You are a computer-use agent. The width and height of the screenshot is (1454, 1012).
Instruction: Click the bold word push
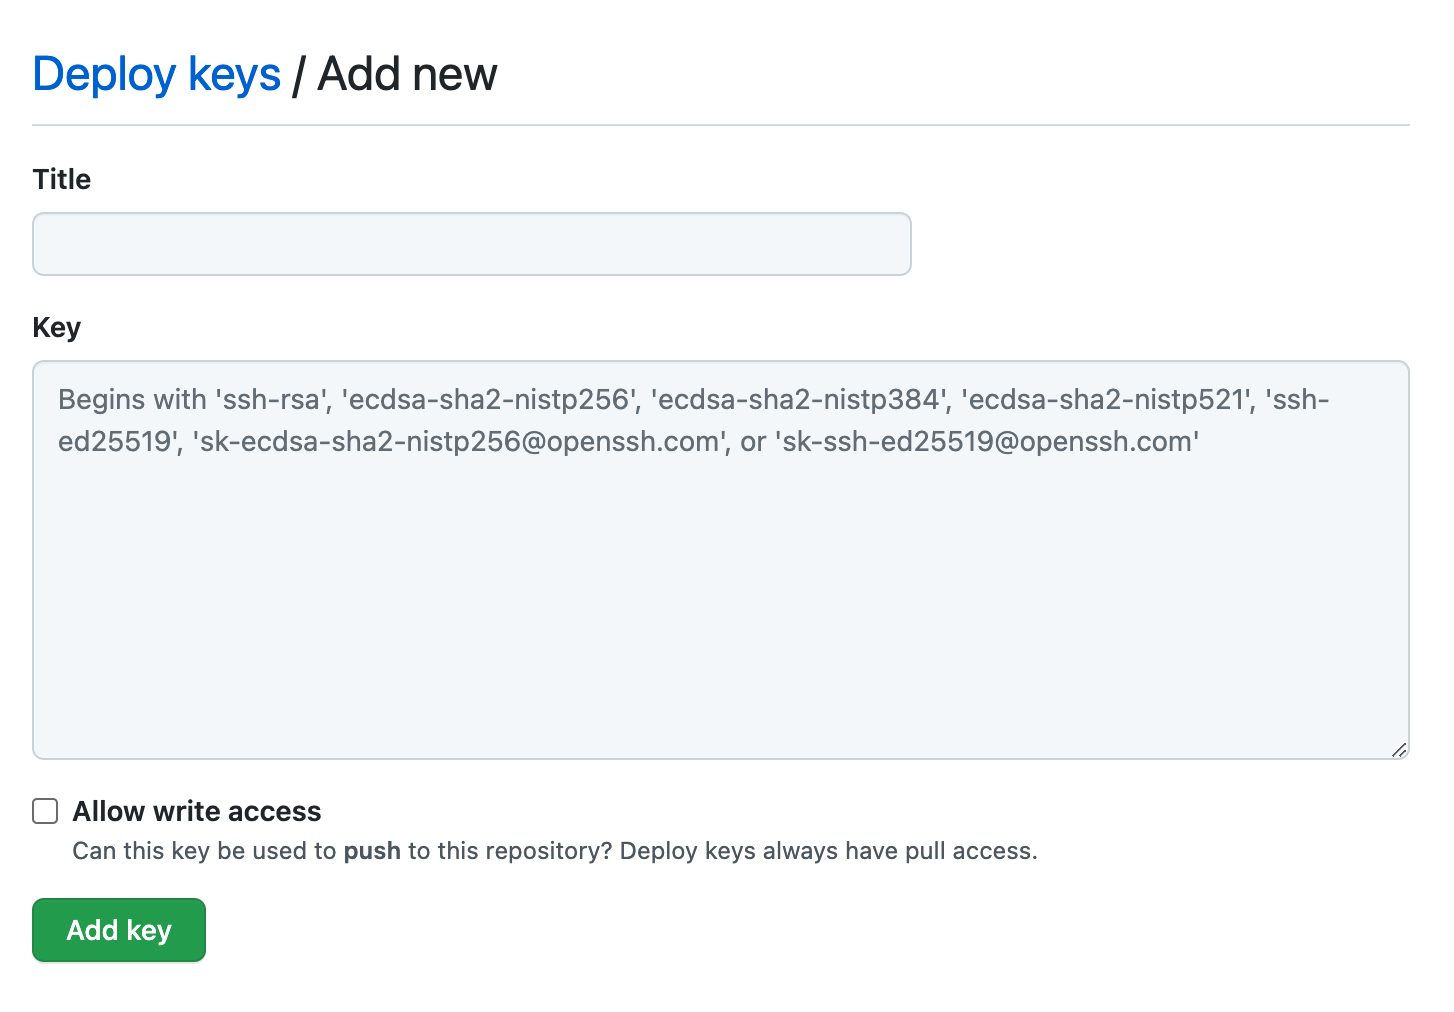click(372, 851)
